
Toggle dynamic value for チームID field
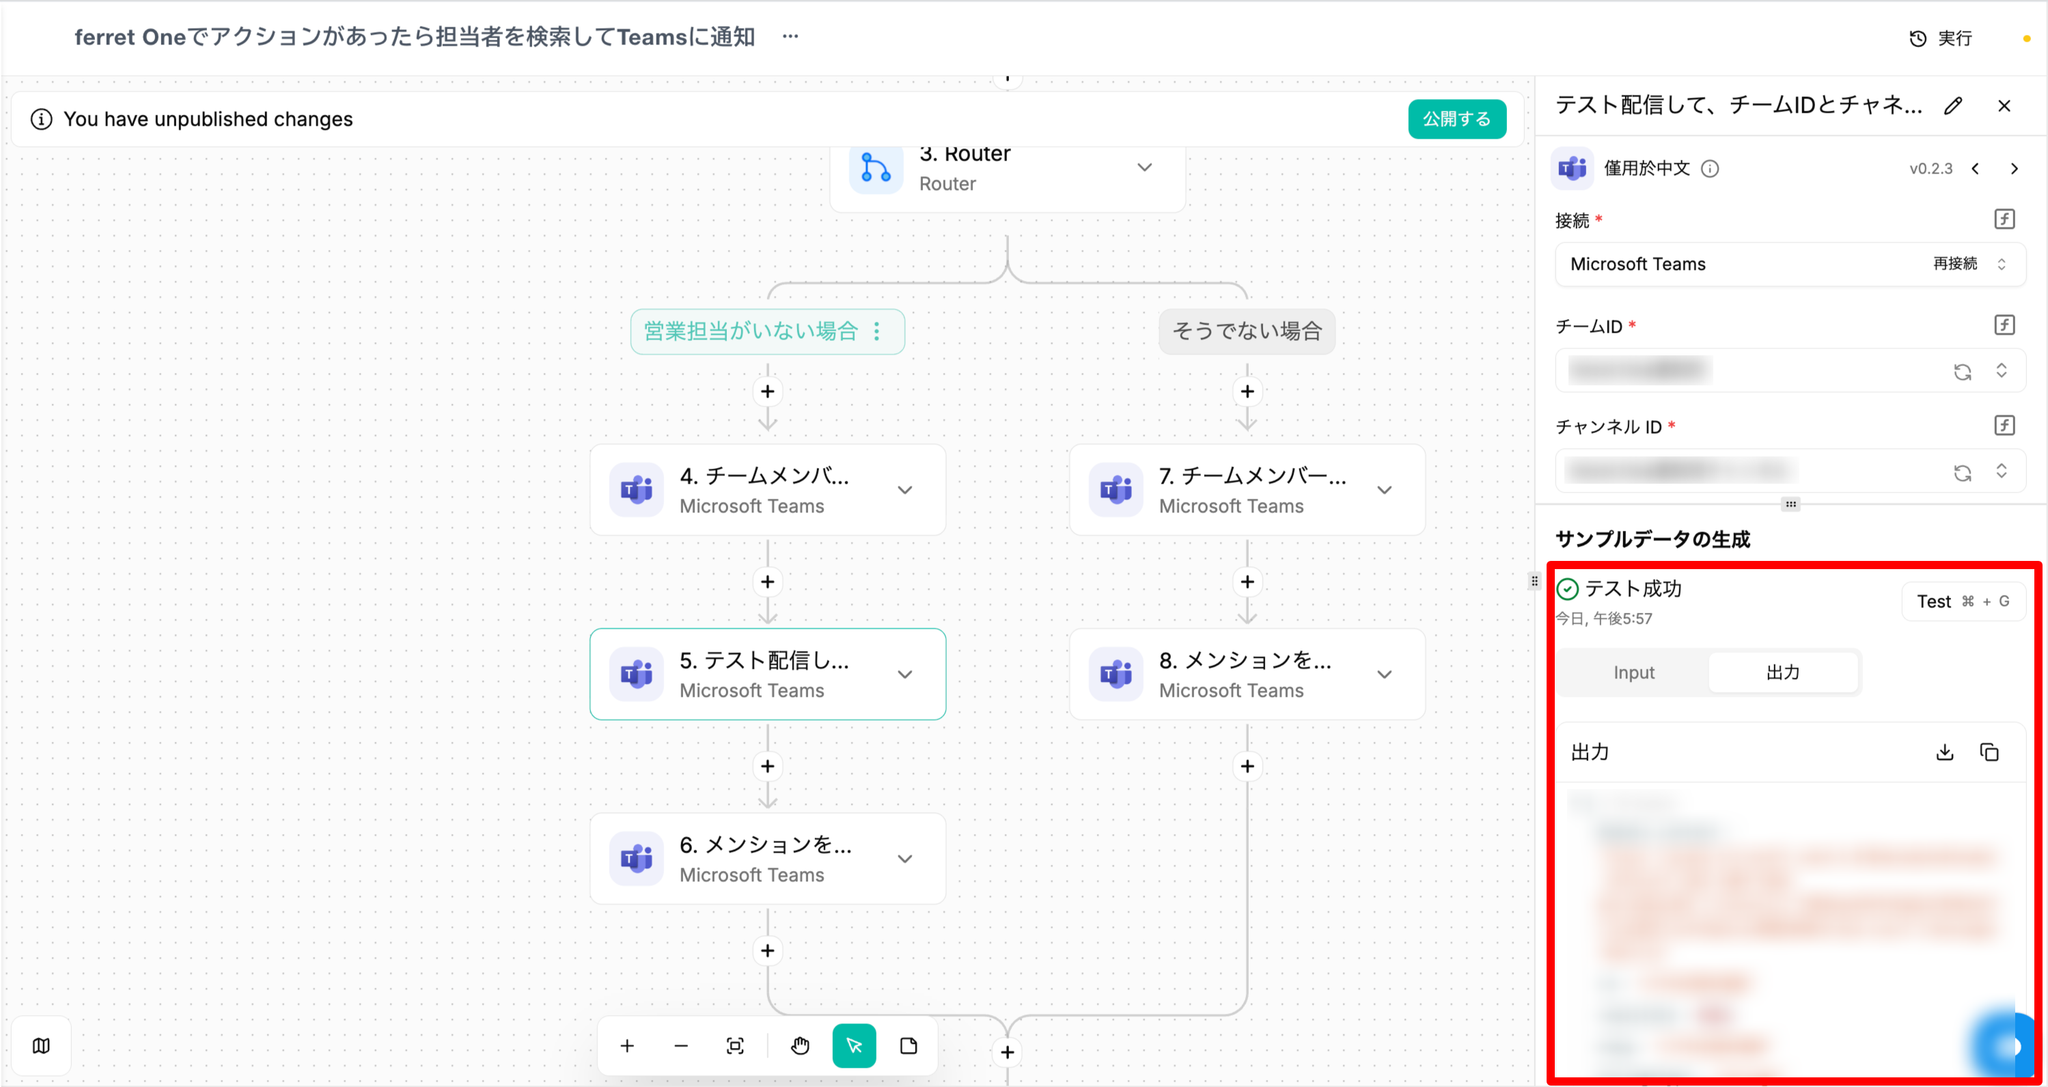tap(2004, 325)
